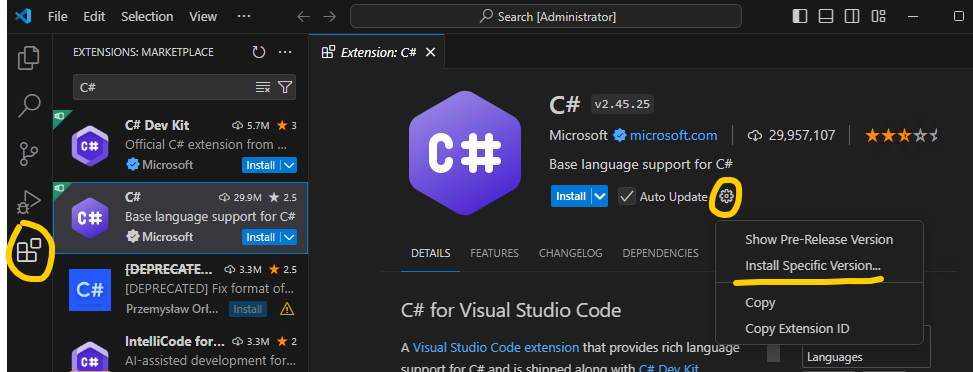Choose Install Specific Version menu entry
Screen dimensions: 973x372
813,265
